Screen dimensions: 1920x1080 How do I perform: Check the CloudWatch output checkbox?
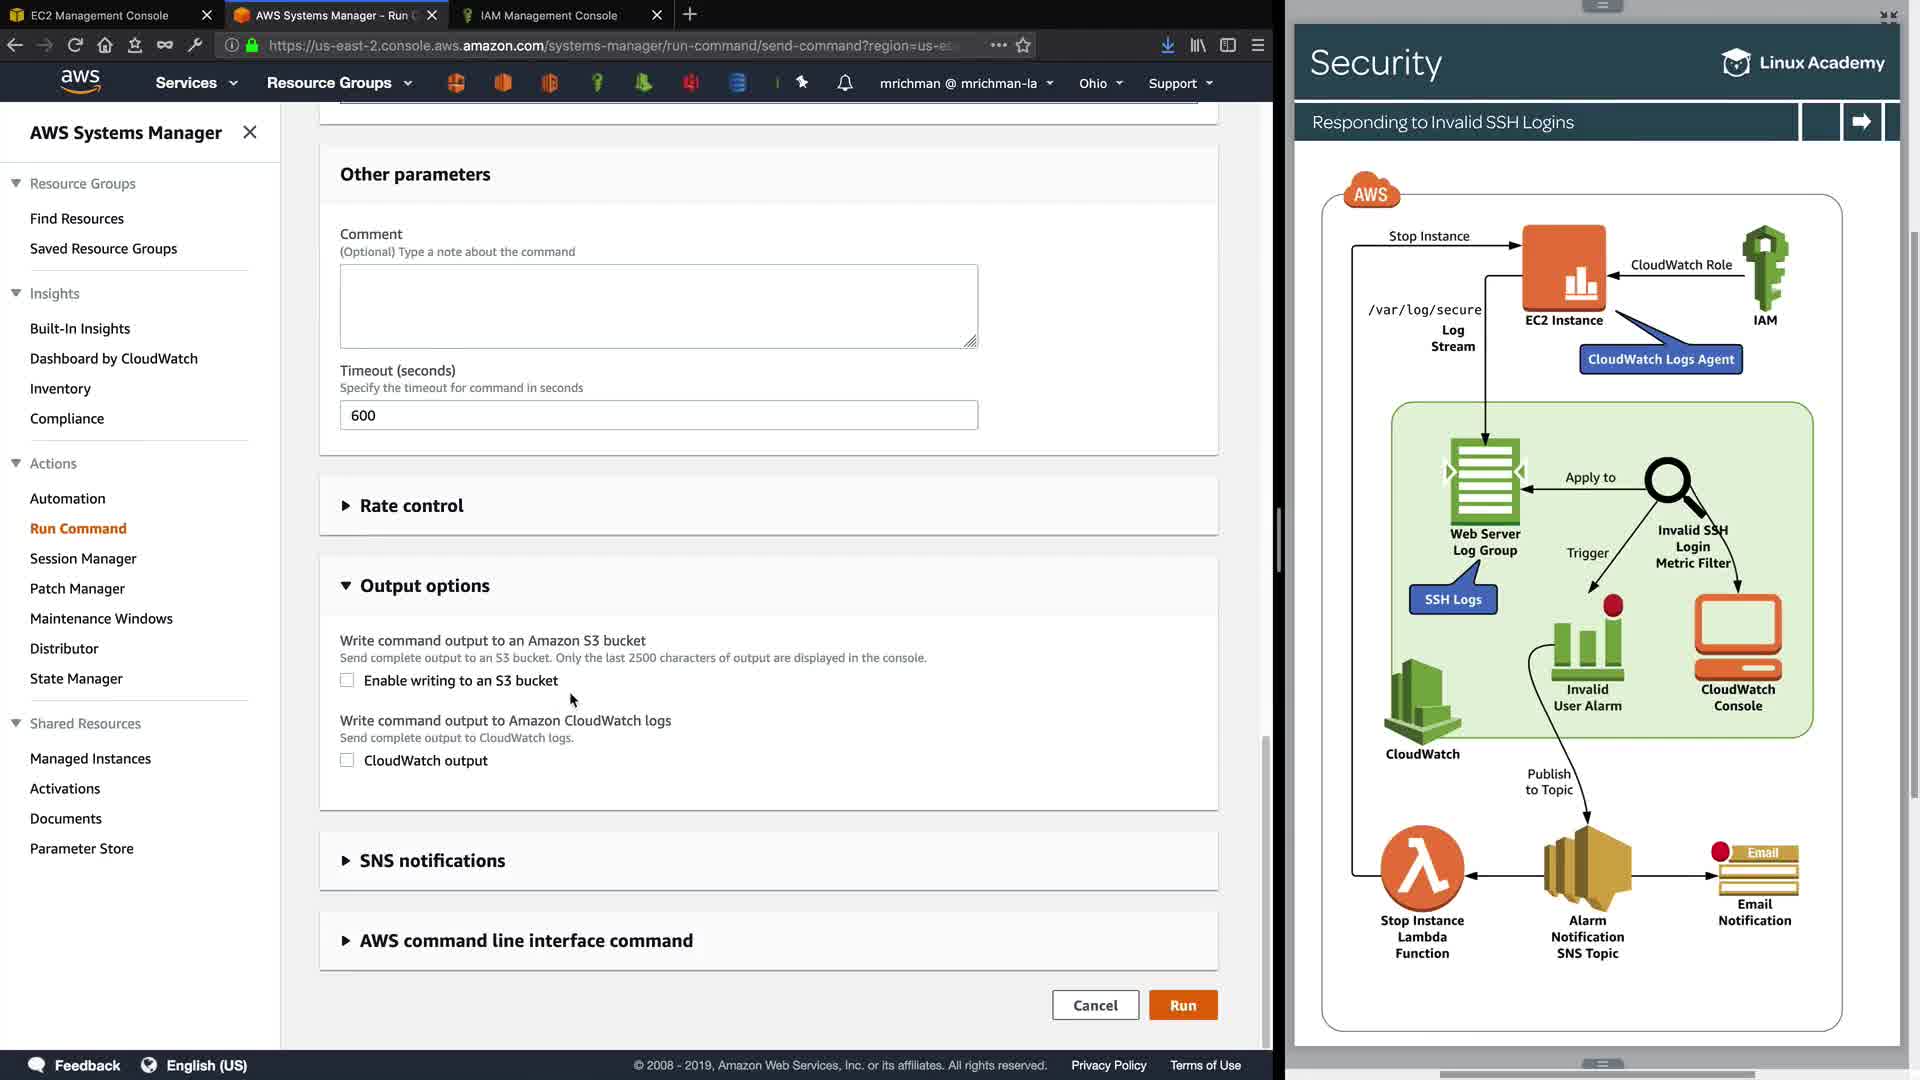point(347,761)
